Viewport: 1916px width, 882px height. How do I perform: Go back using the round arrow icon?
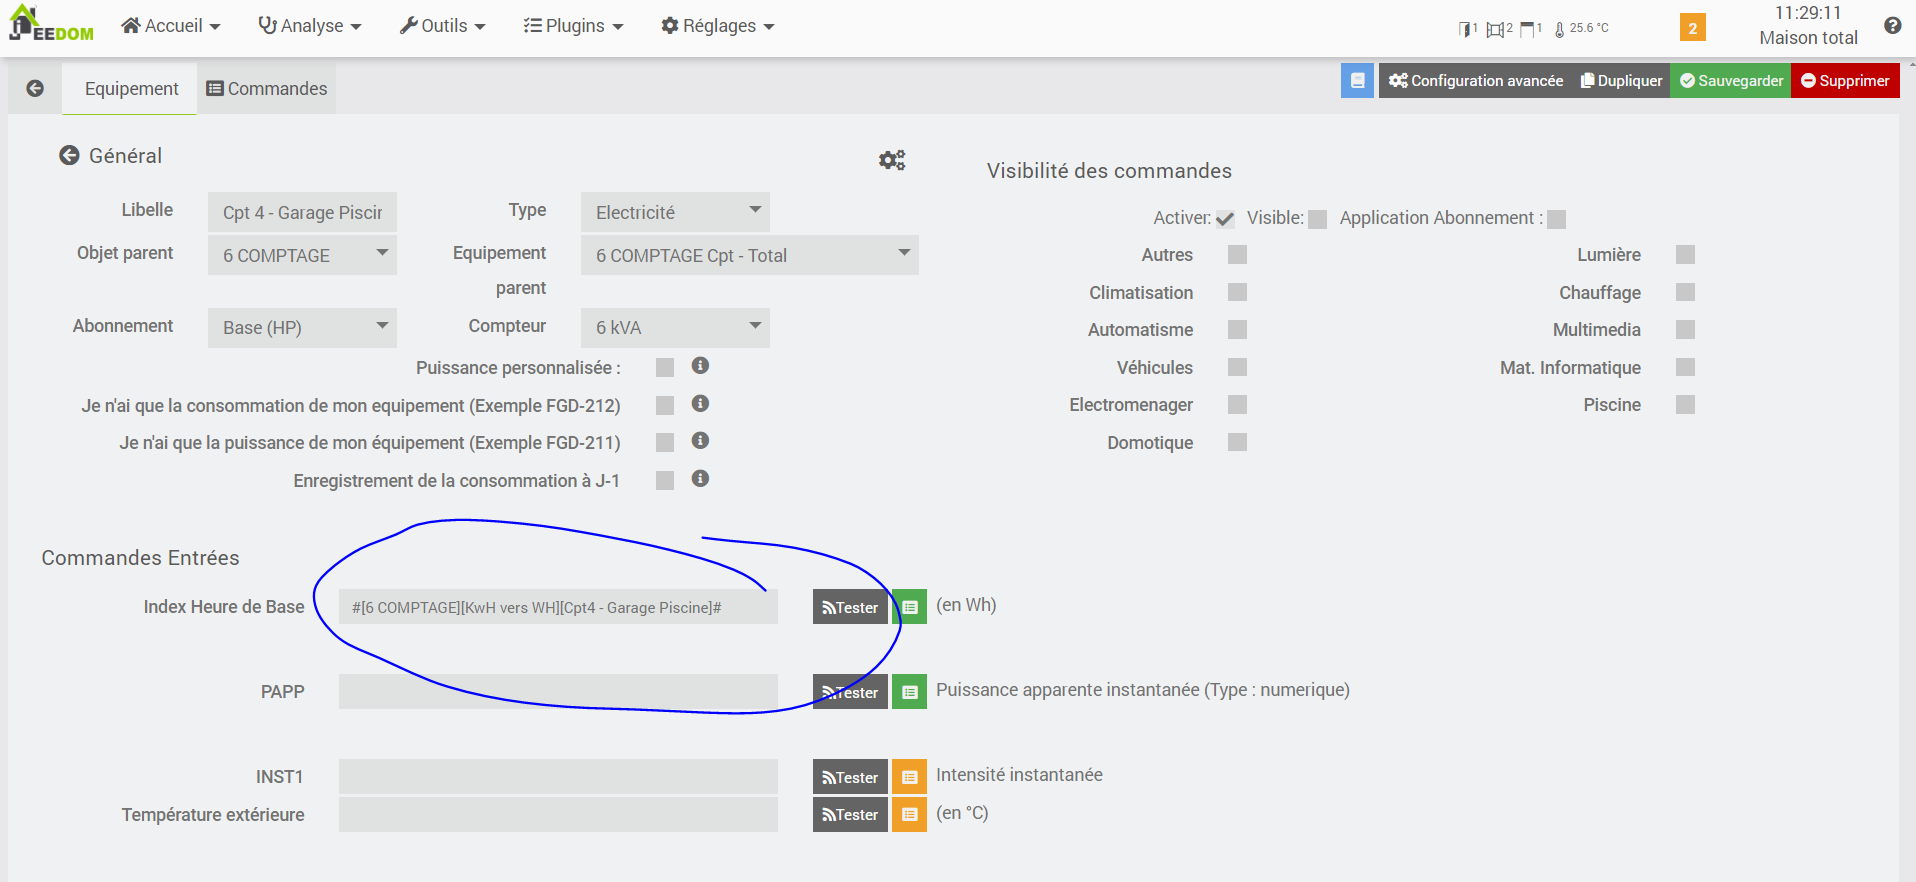tap(35, 88)
